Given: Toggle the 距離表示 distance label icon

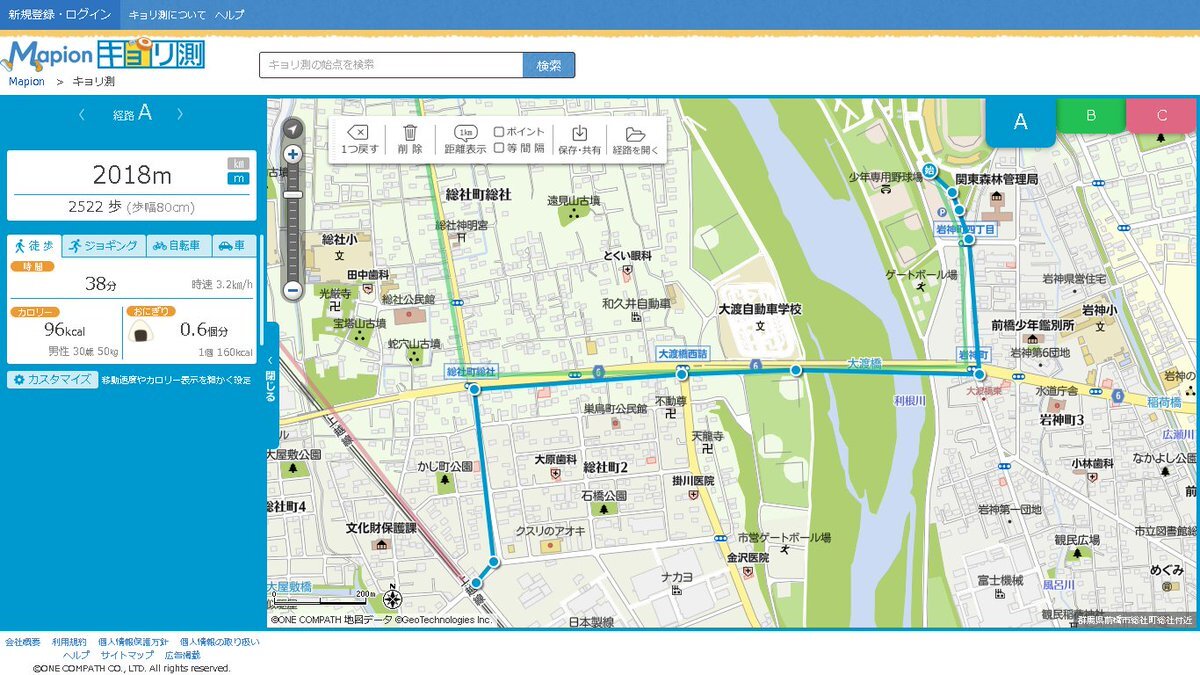Looking at the screenshot, I should pyautogui.click(x=465, y=139).
